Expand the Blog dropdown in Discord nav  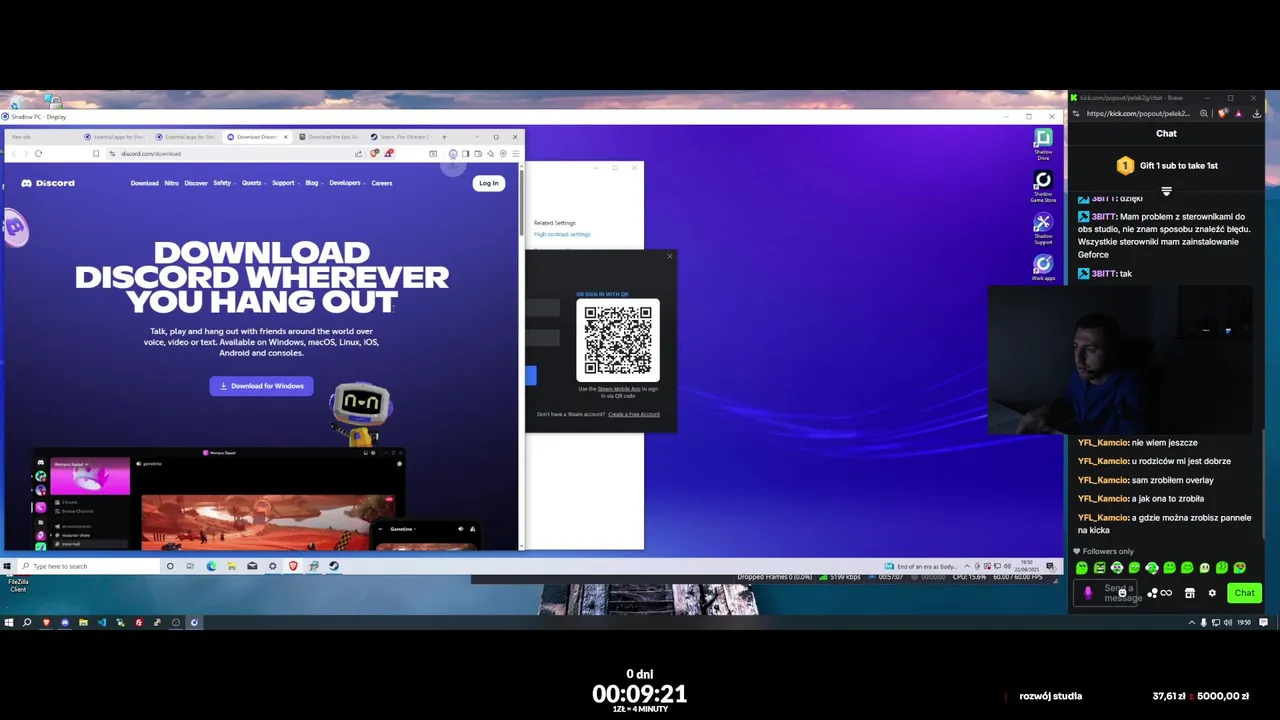click(x=314, y=183)
